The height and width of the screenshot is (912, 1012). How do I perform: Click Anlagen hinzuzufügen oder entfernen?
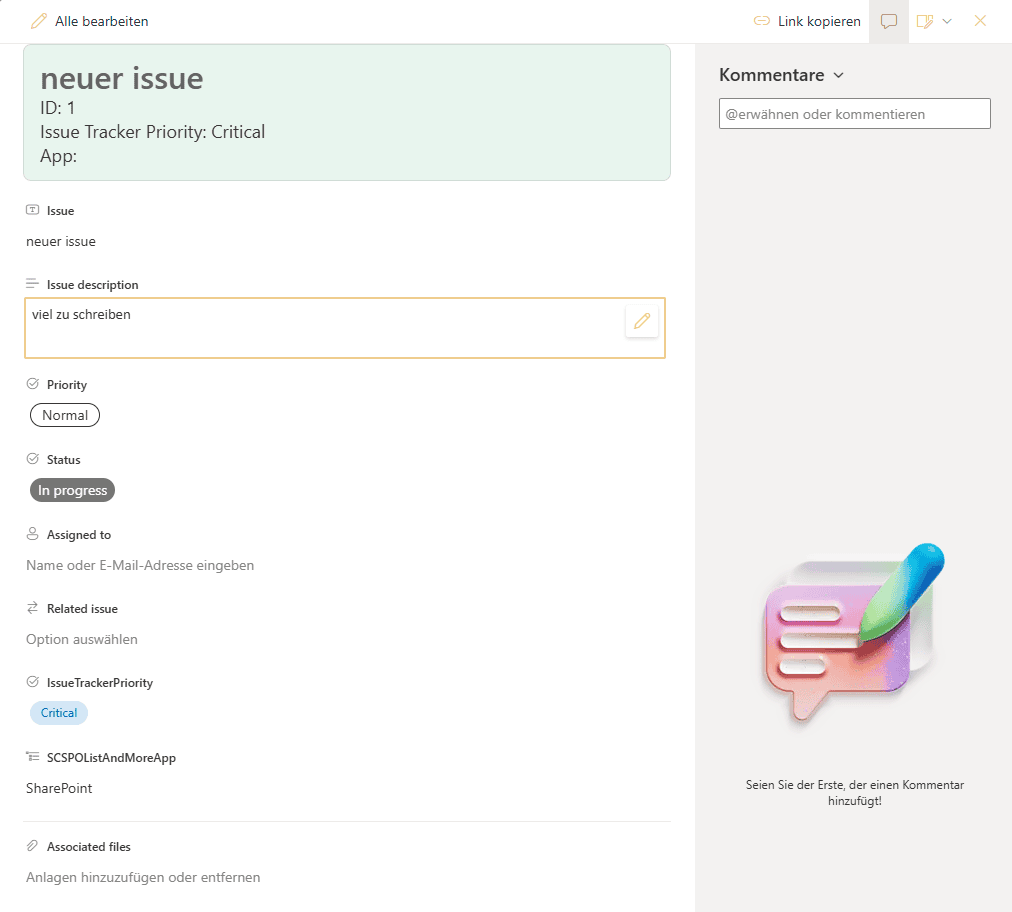point(143,877)
